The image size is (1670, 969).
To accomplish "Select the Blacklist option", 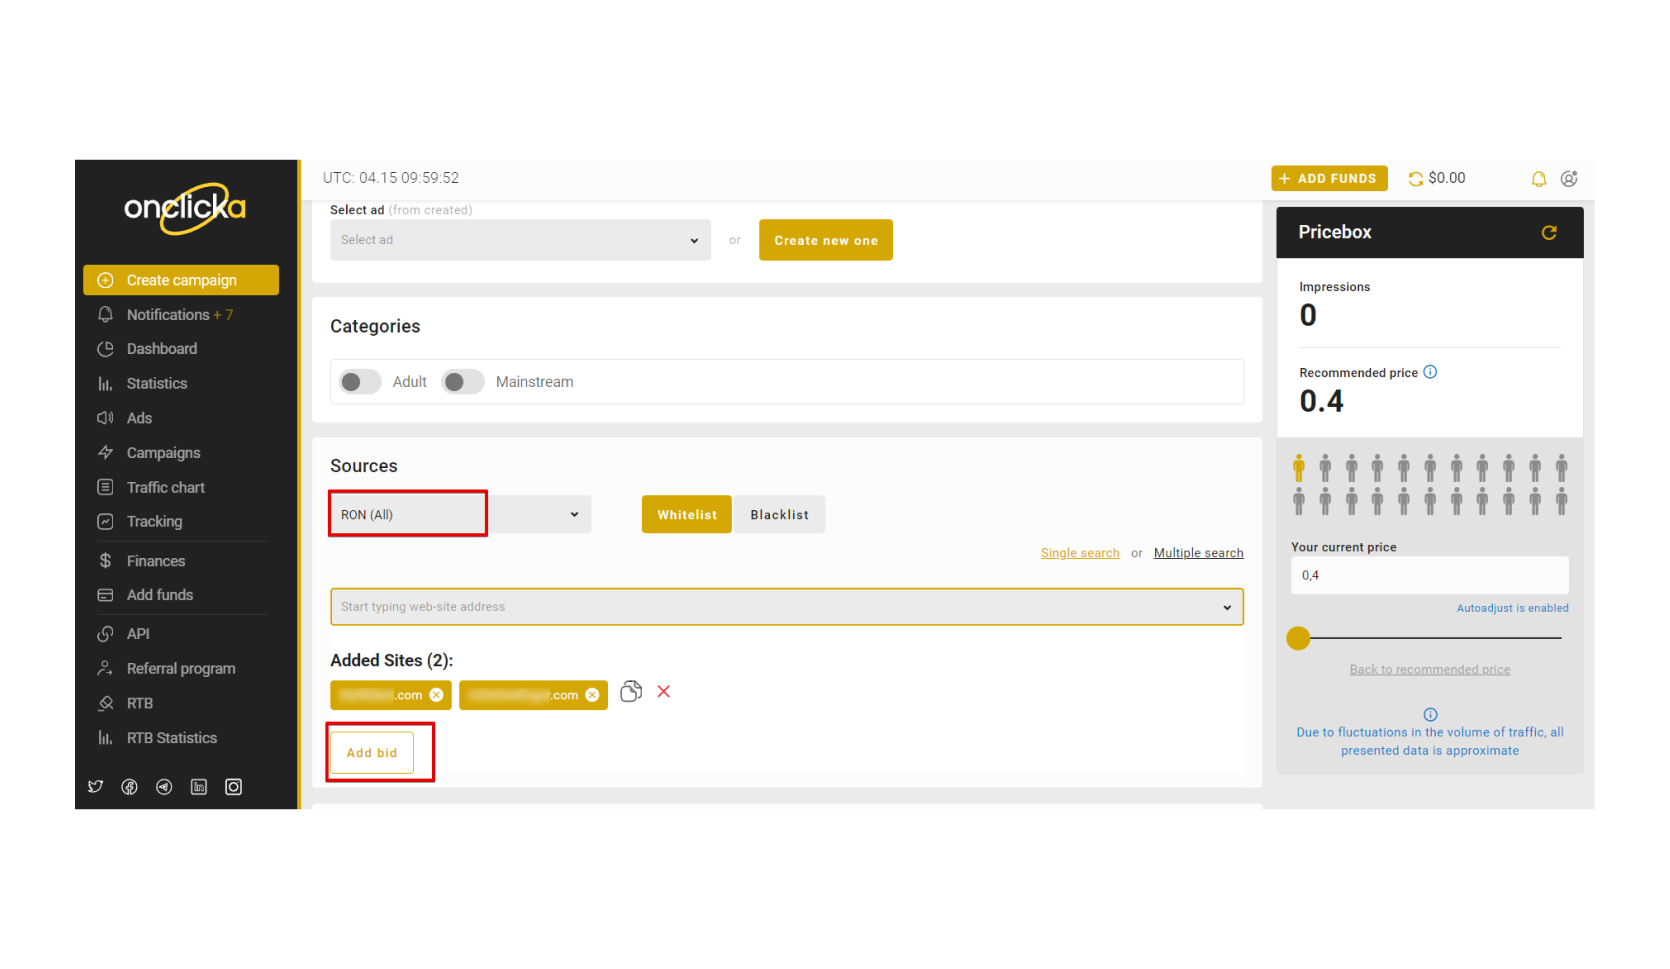I will coord(779,515).
